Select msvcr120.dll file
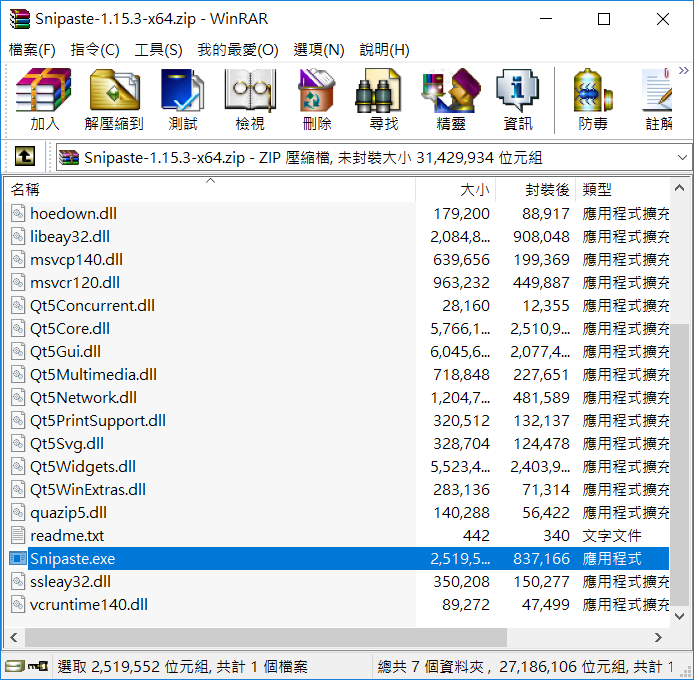The height and width of the screenshot is (680, 694). tap(75, 283)
